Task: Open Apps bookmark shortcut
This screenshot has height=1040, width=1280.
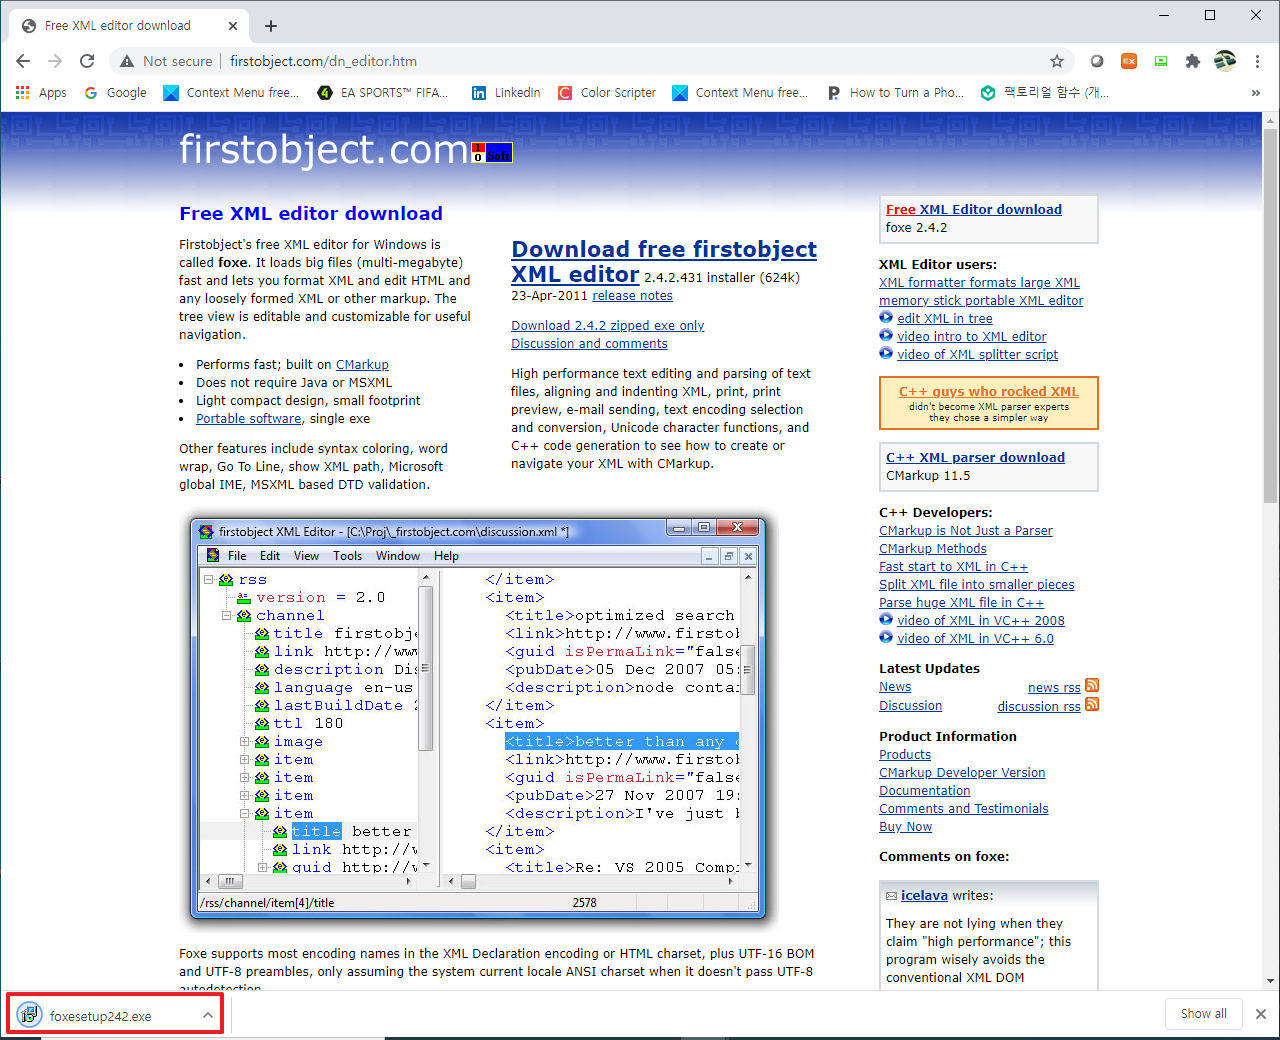Action: click(41, 93)
